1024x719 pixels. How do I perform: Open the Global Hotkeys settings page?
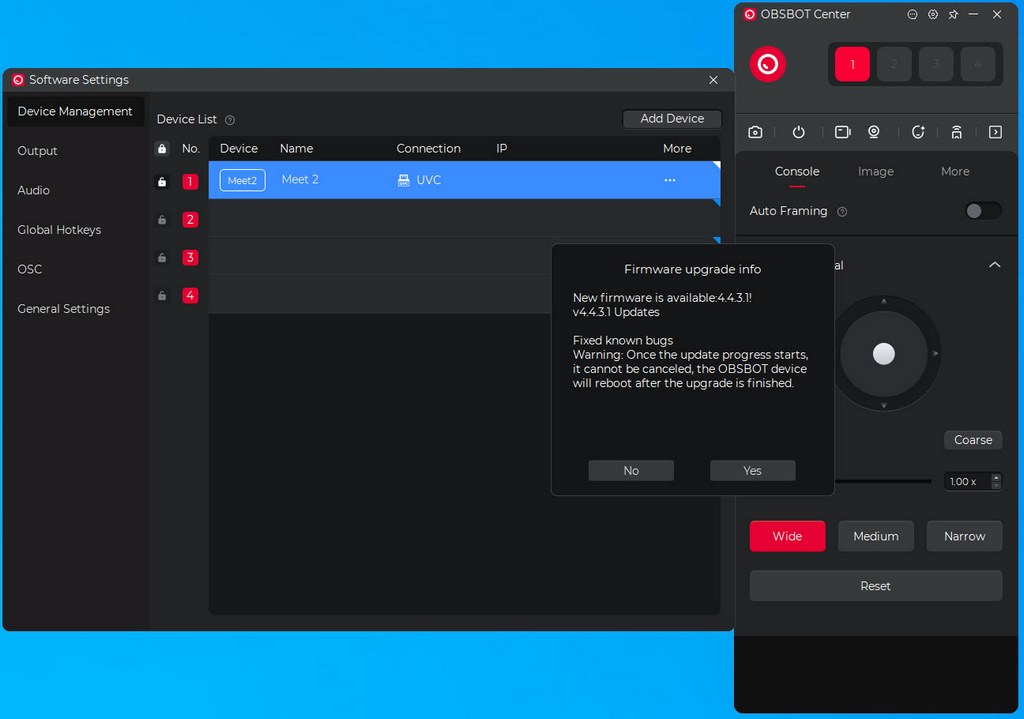pos(59,230)
